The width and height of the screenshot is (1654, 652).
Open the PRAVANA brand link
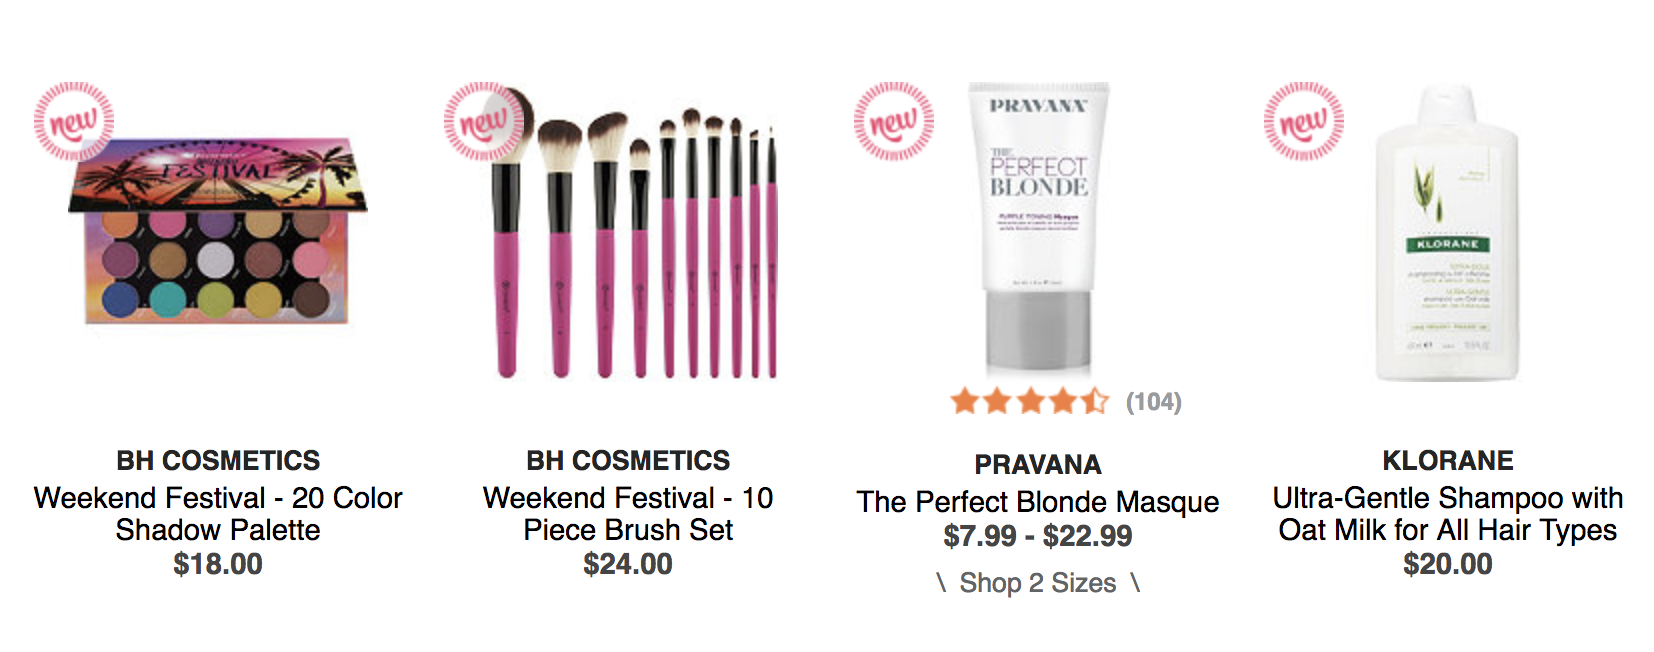tap(1038, 465)
